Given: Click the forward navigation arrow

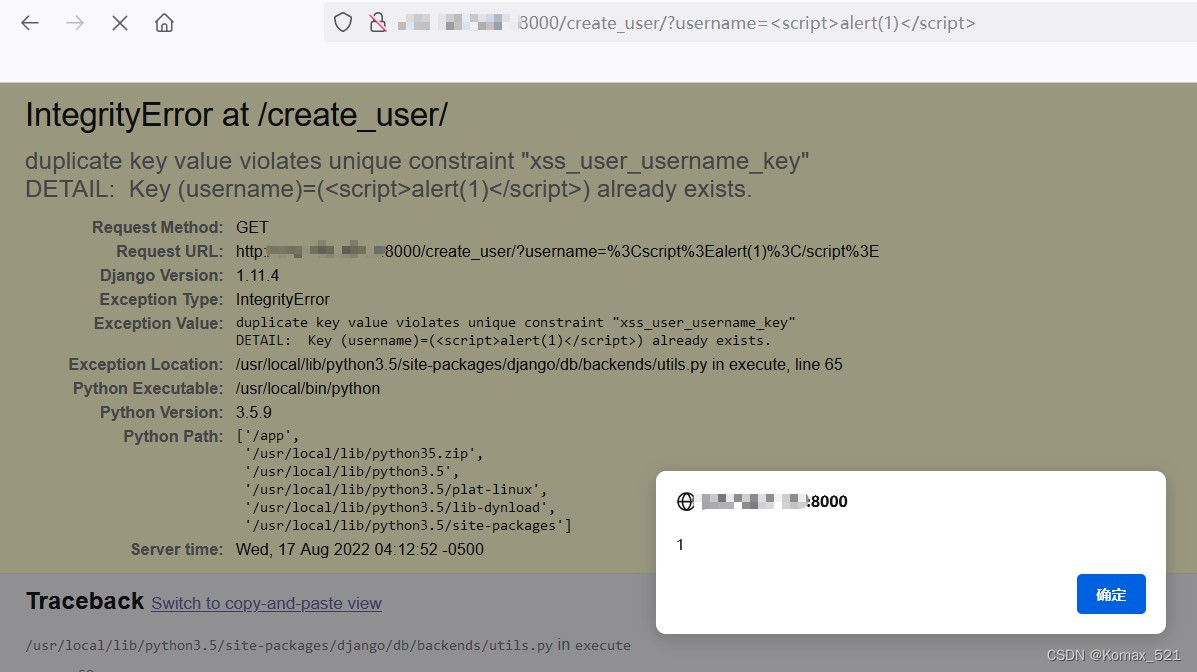Looking at the screenshot, I should 75,23.
